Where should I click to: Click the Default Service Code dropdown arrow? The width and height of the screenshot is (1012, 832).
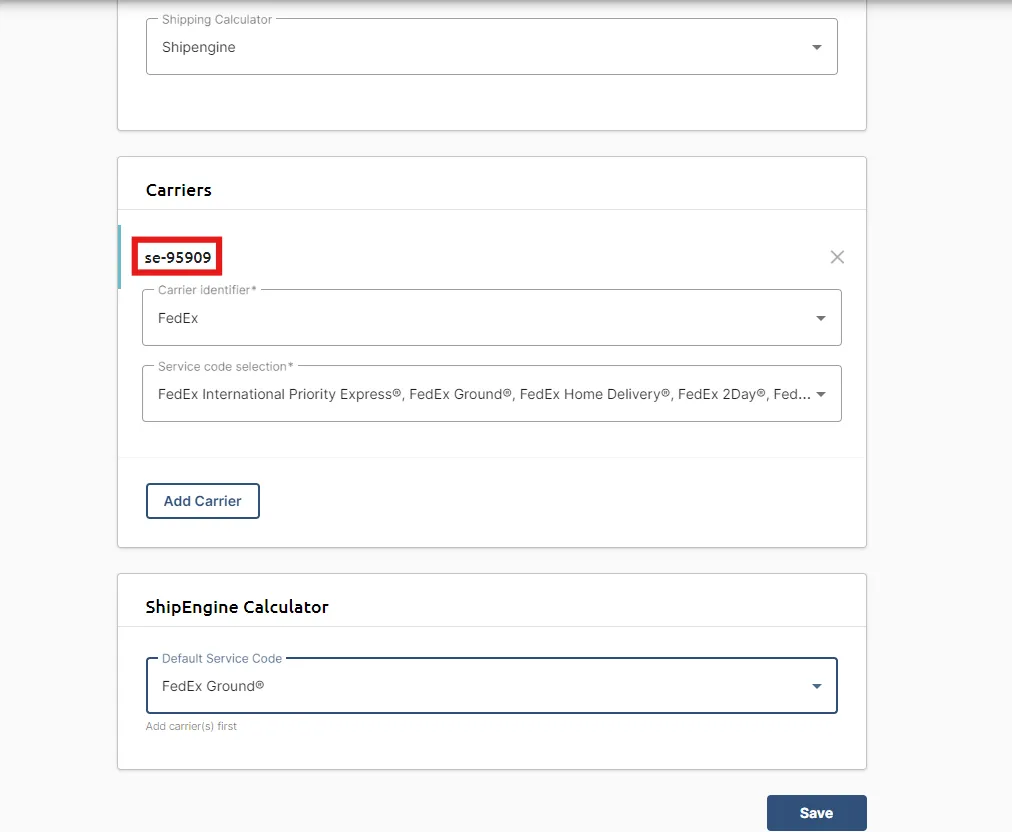click(816, 686)
